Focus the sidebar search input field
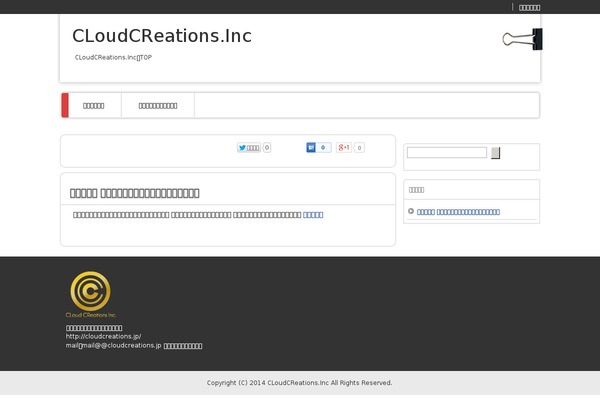Viewport: 600px width, 400px height. (x=447, y=152)
